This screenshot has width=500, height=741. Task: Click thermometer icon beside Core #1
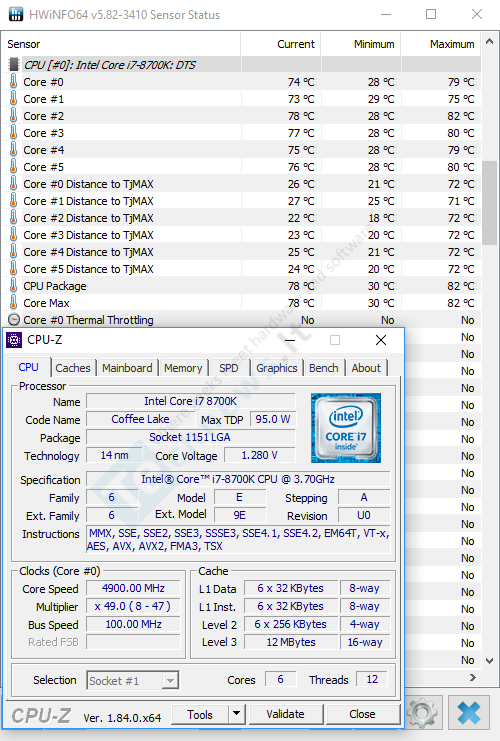tap(14, 99)
